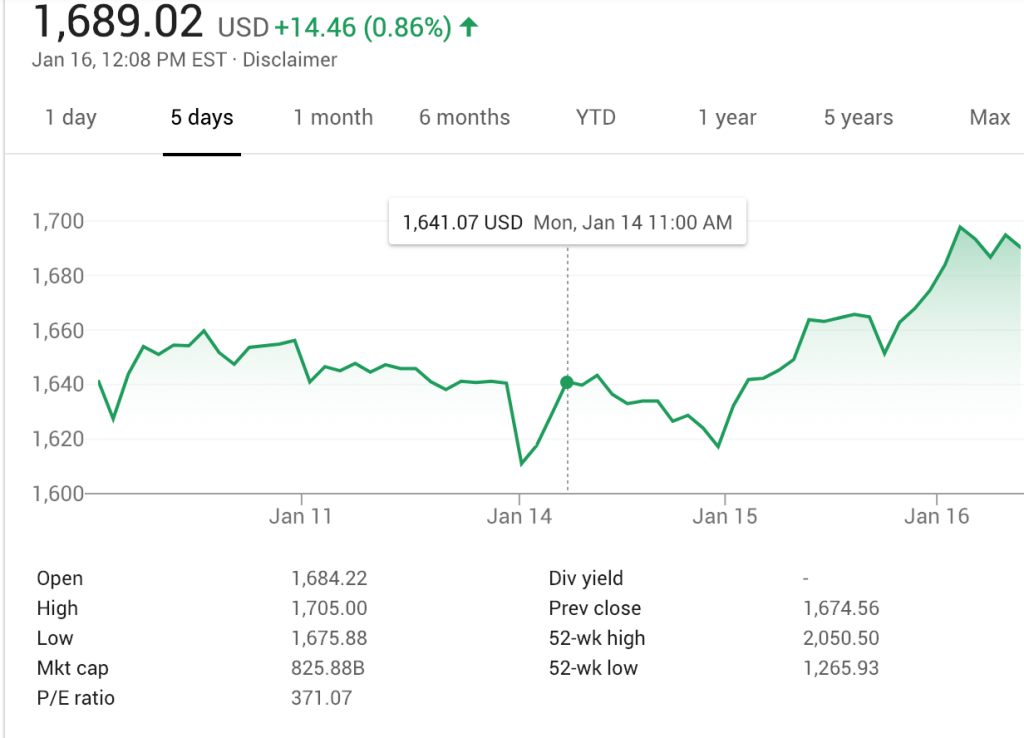Image resolution: width=1024 pixels, height=738 pixels.
Task: Click the Jan 14 date axis label
Action: 518,517
